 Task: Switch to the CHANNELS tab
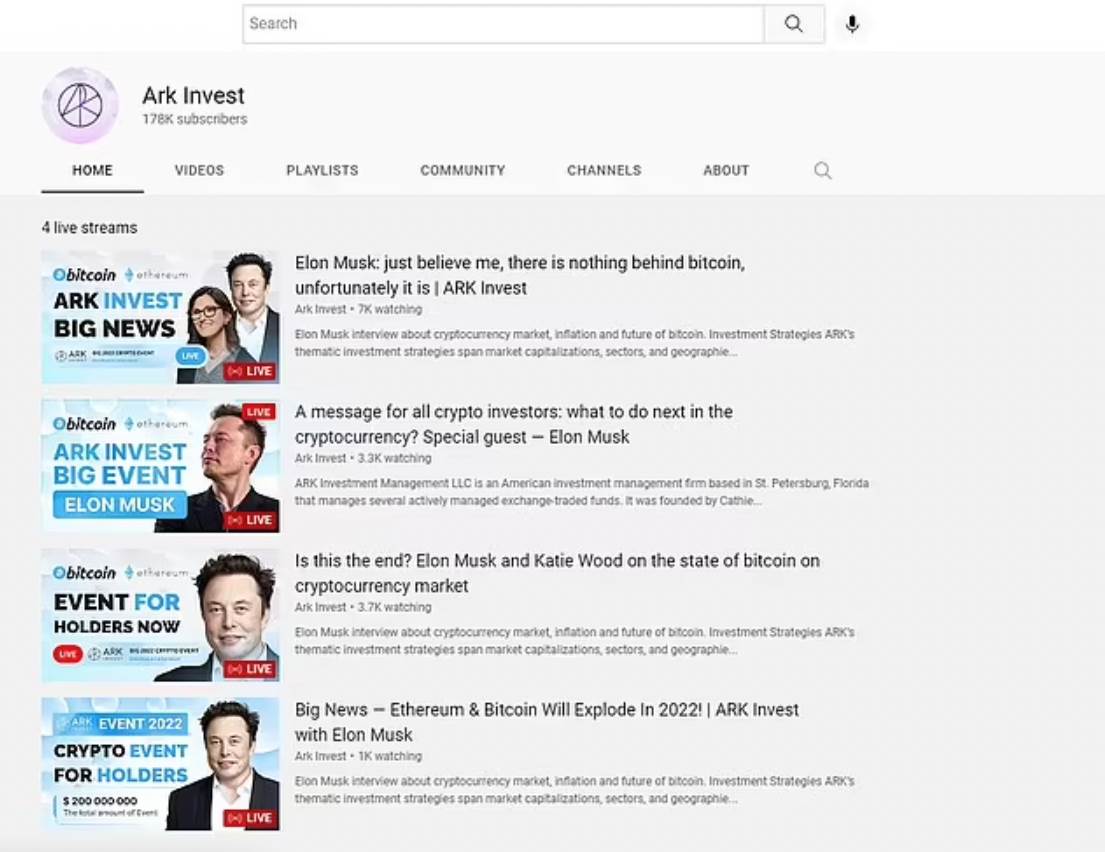pyautogui.click(x=604, y=170)
